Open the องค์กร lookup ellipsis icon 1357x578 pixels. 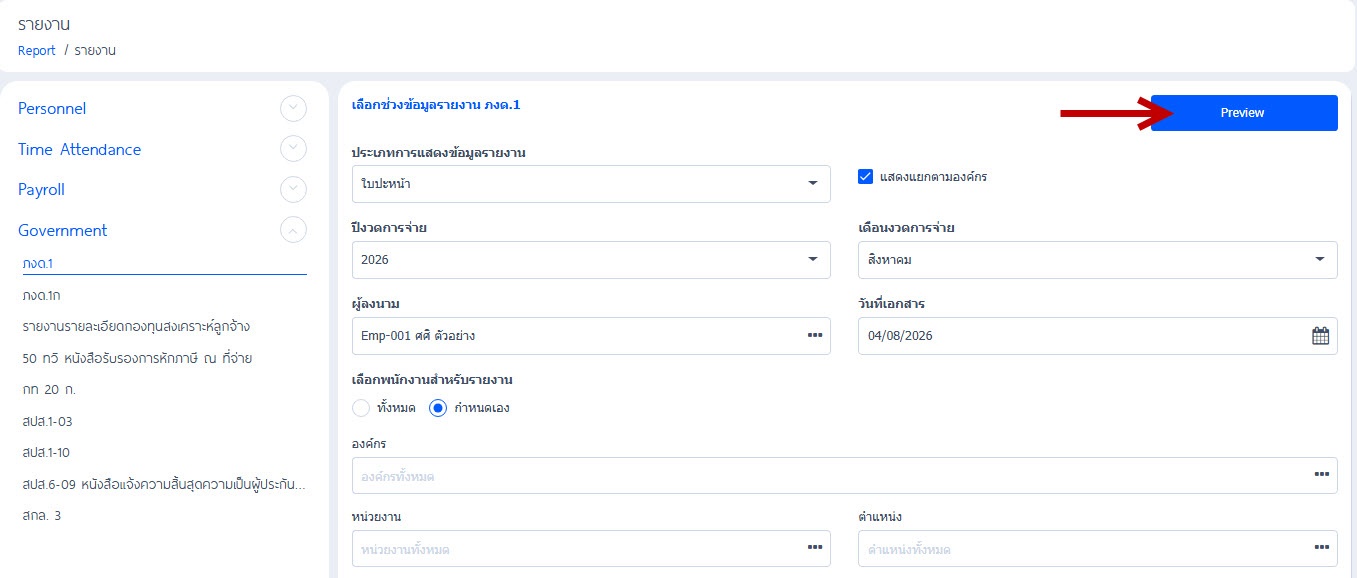(1321, 475)
